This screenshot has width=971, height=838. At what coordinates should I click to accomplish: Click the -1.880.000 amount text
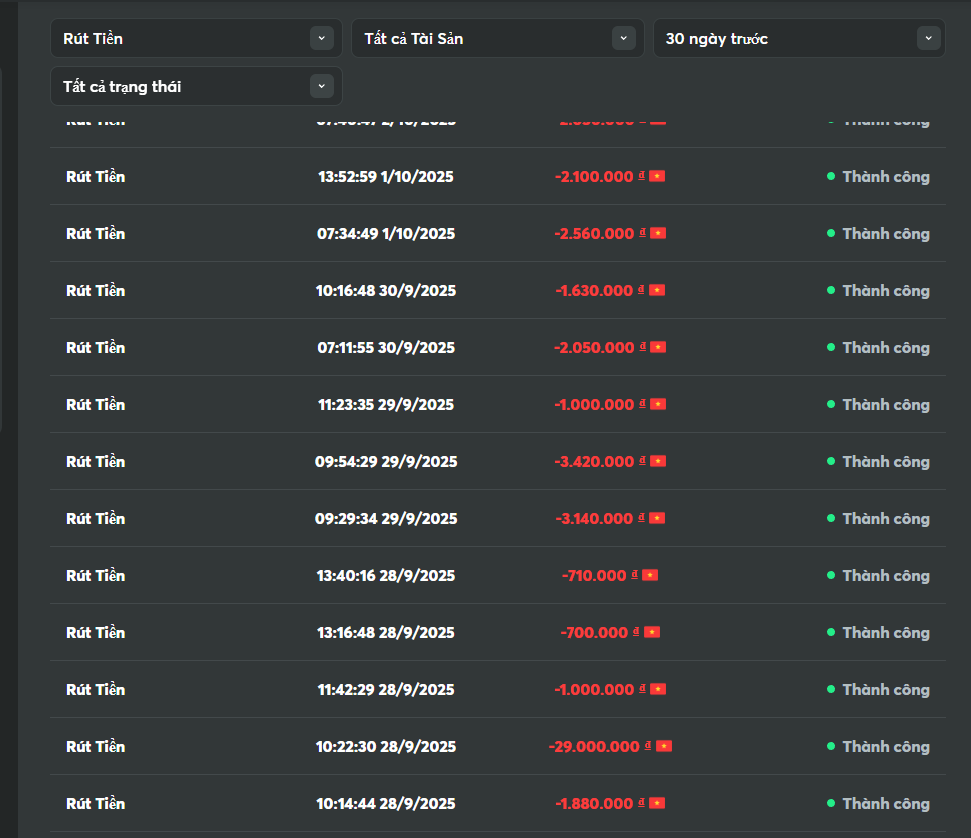pos(594,804)
